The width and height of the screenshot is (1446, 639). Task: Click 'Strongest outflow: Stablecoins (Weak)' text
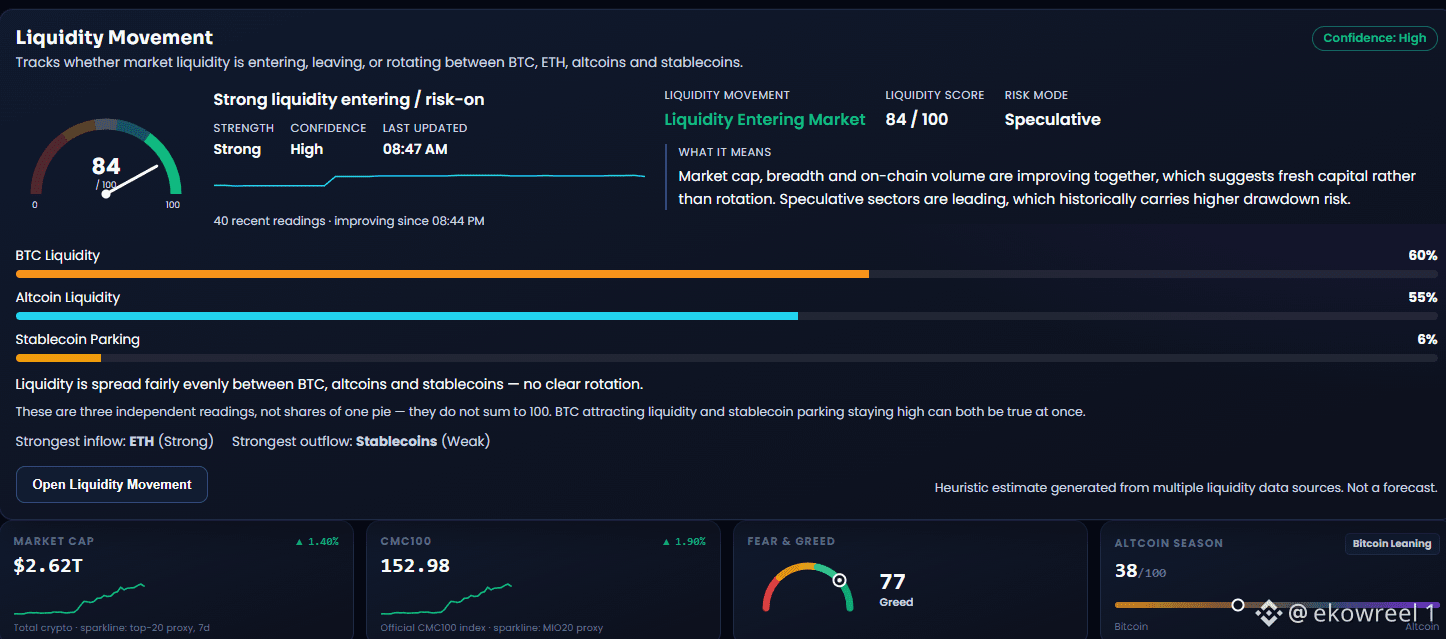(361, 441)
